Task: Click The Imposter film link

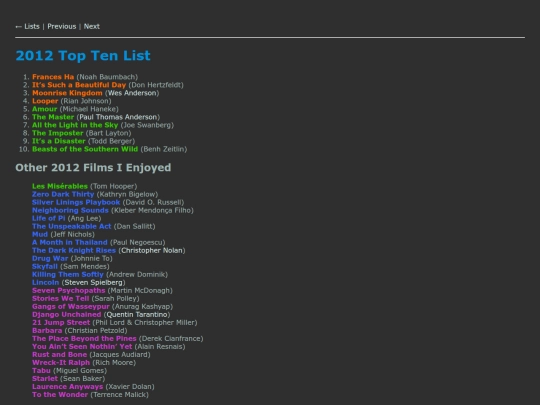Action: (x=58, y=133)
